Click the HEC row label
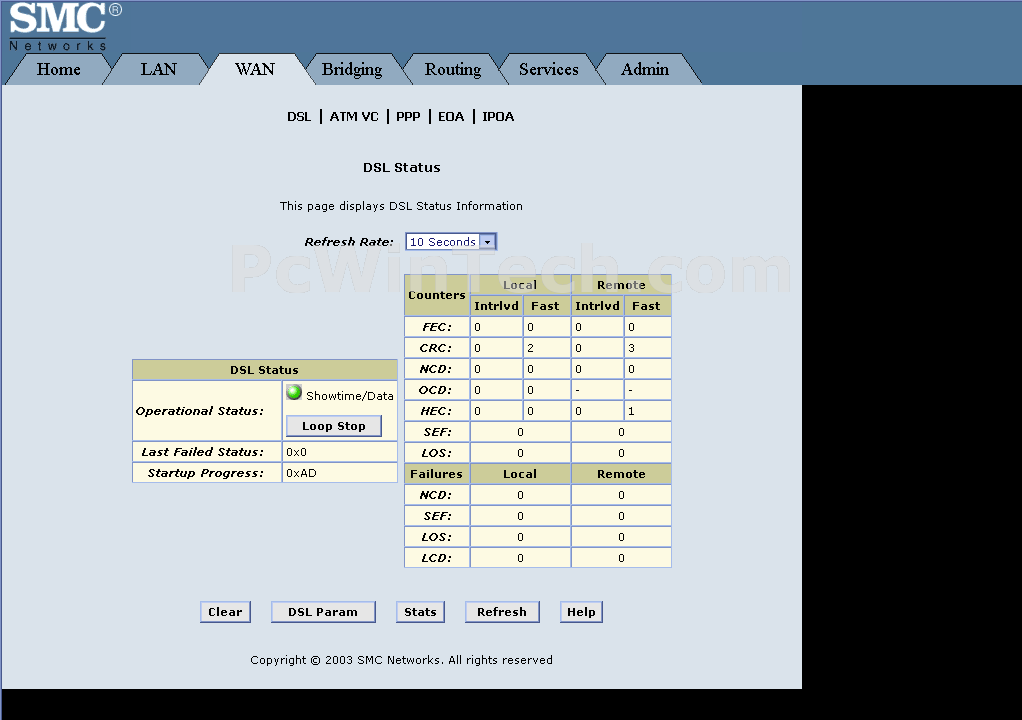The height and width of the screenshot is (720, 1022). [436, 411]
